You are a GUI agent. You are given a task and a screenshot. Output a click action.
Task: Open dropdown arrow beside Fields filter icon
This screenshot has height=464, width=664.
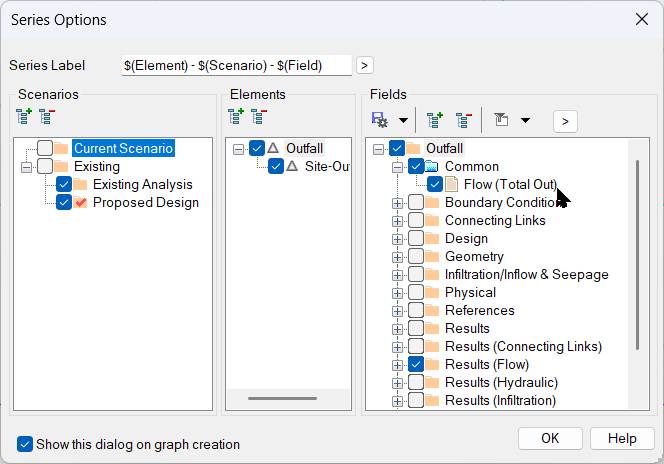[403, 121]
